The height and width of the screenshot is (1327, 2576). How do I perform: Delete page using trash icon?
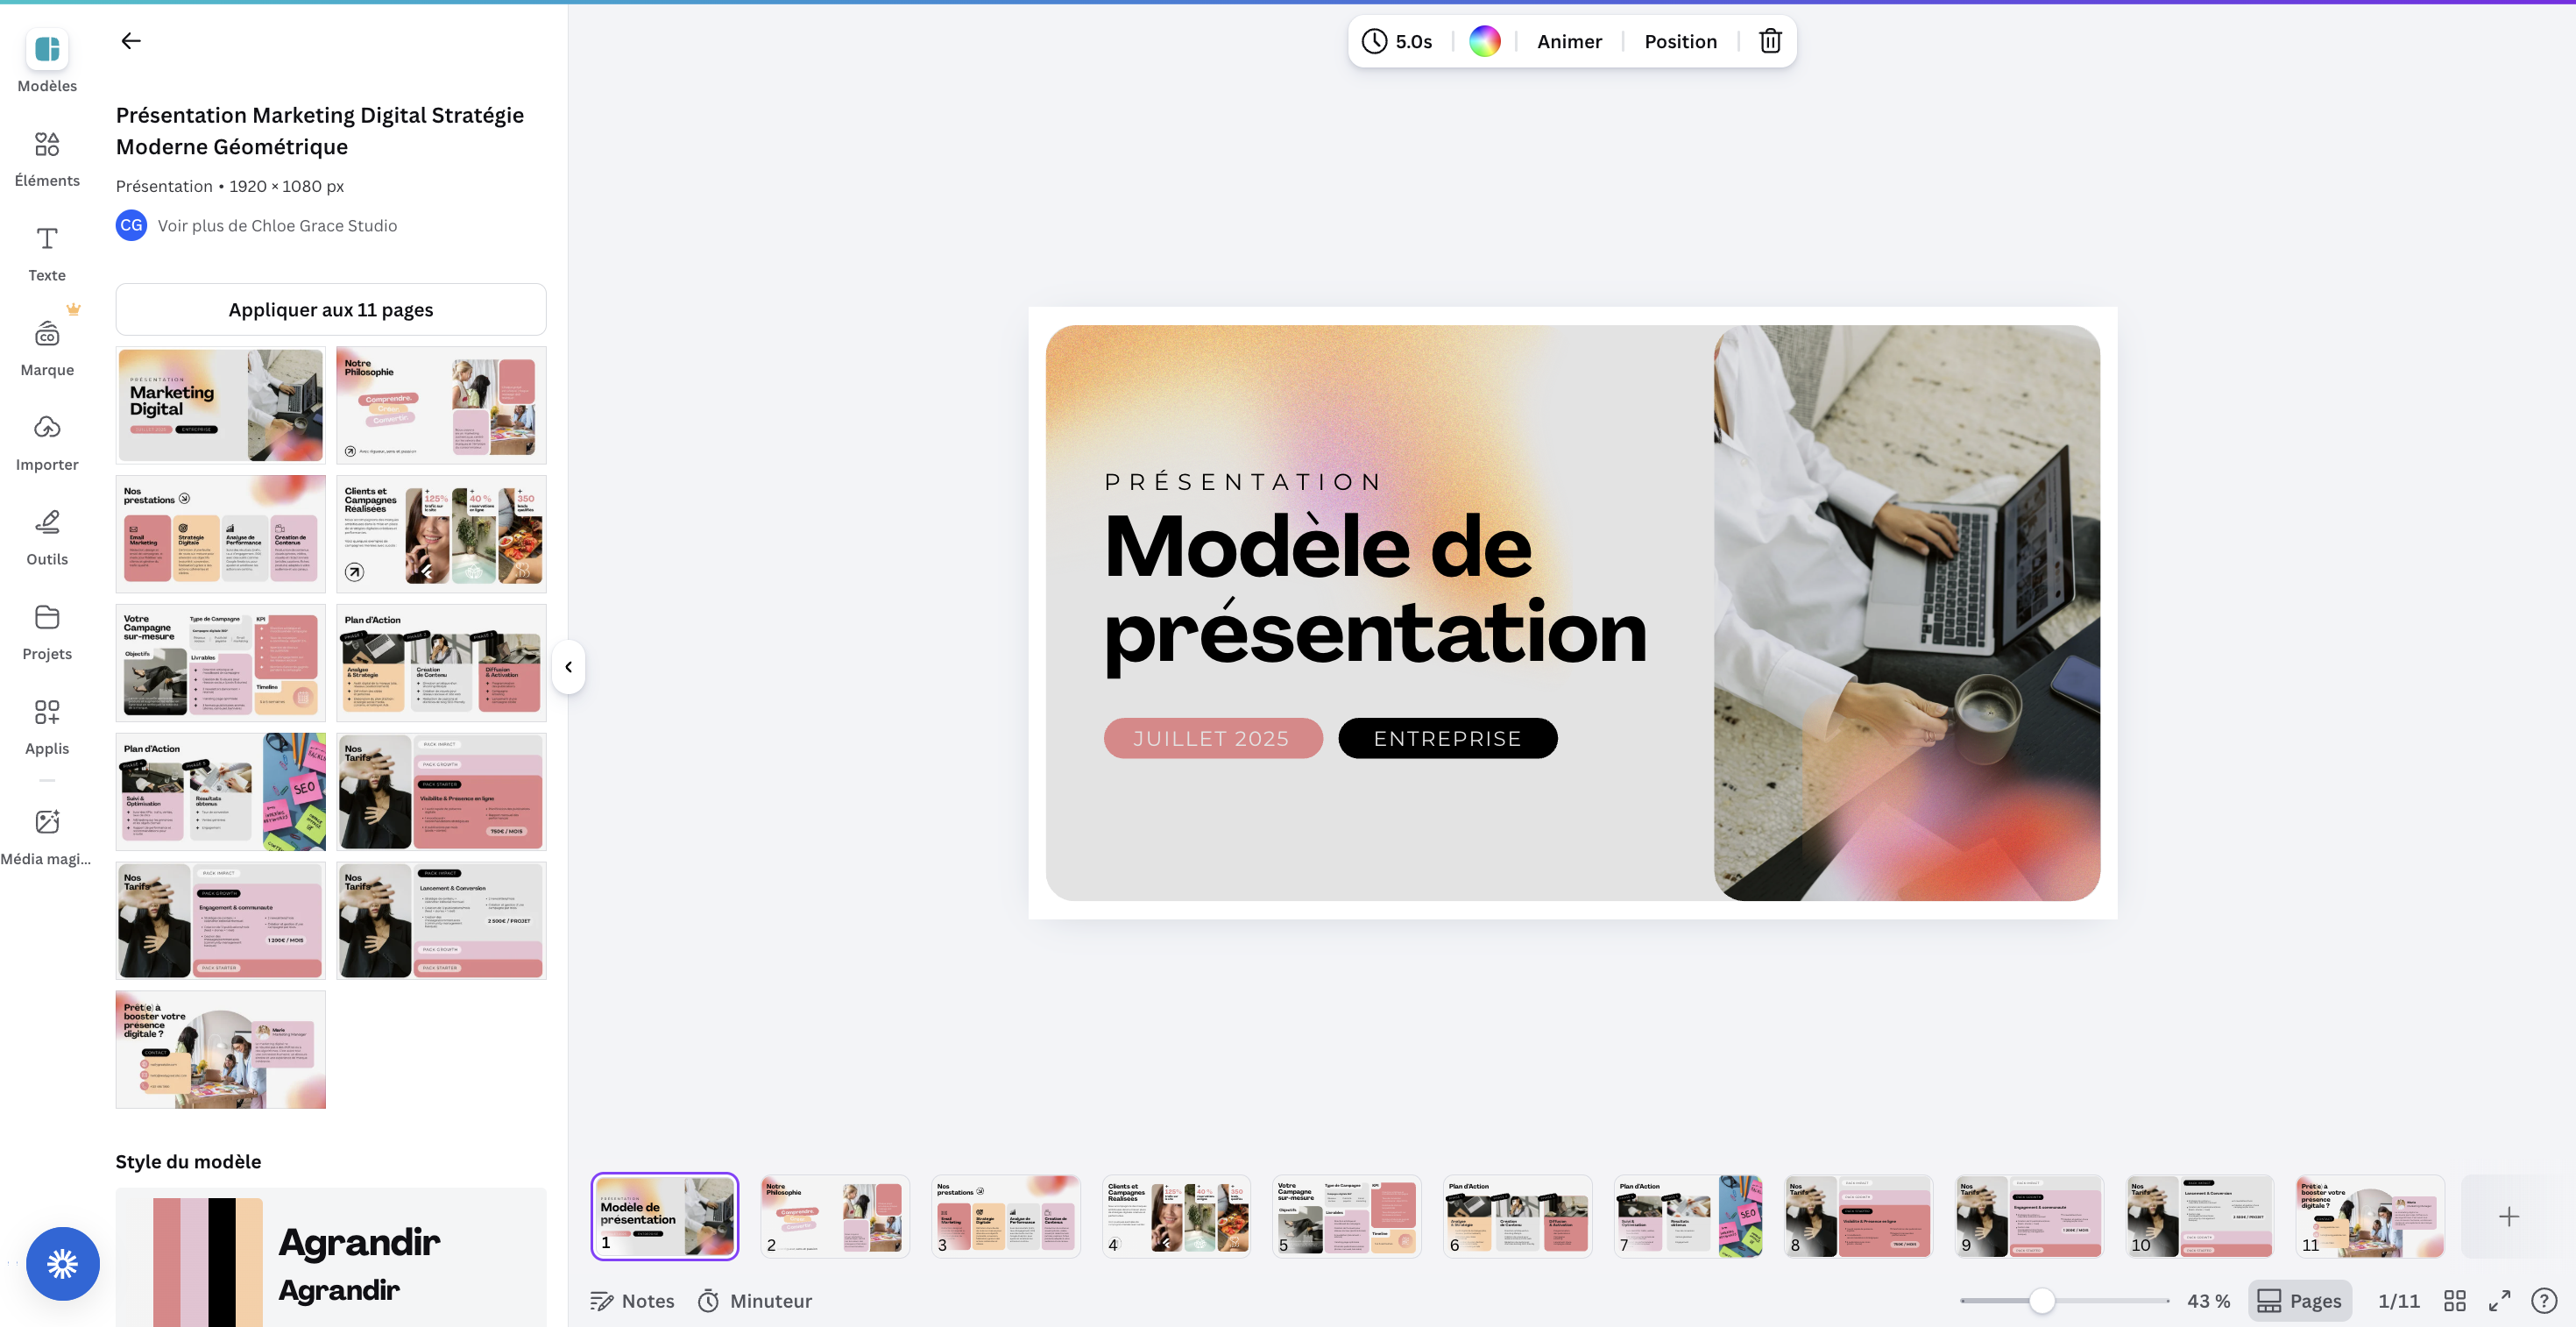pyautogui.click(x=1770, y=41)
